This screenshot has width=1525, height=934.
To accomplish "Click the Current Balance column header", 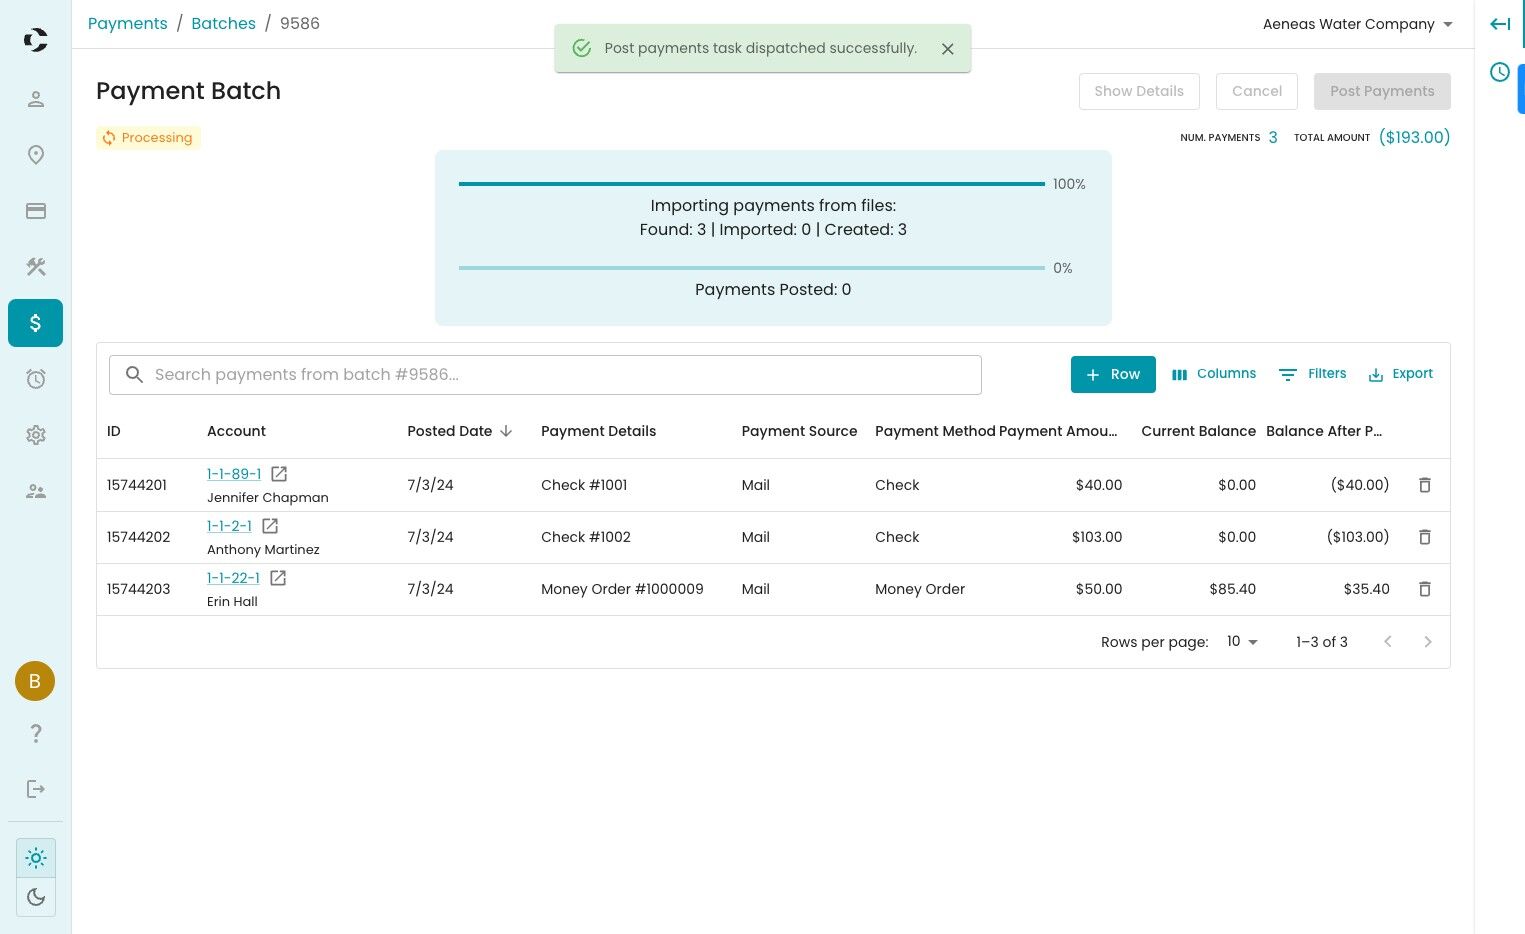I will tap(1198, 431).
